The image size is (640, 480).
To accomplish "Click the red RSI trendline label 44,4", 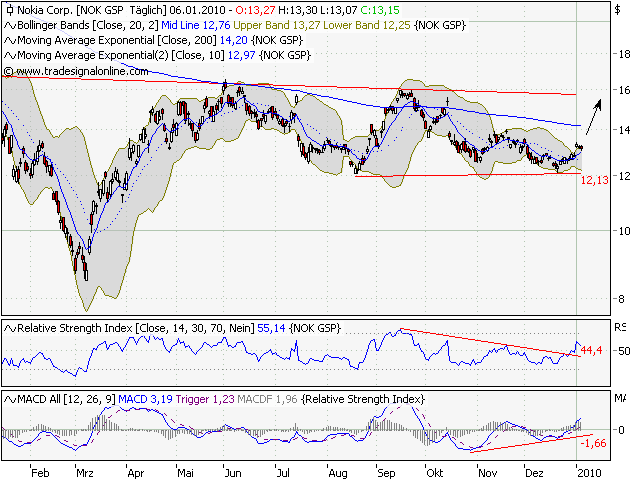I will pos(591,350).
